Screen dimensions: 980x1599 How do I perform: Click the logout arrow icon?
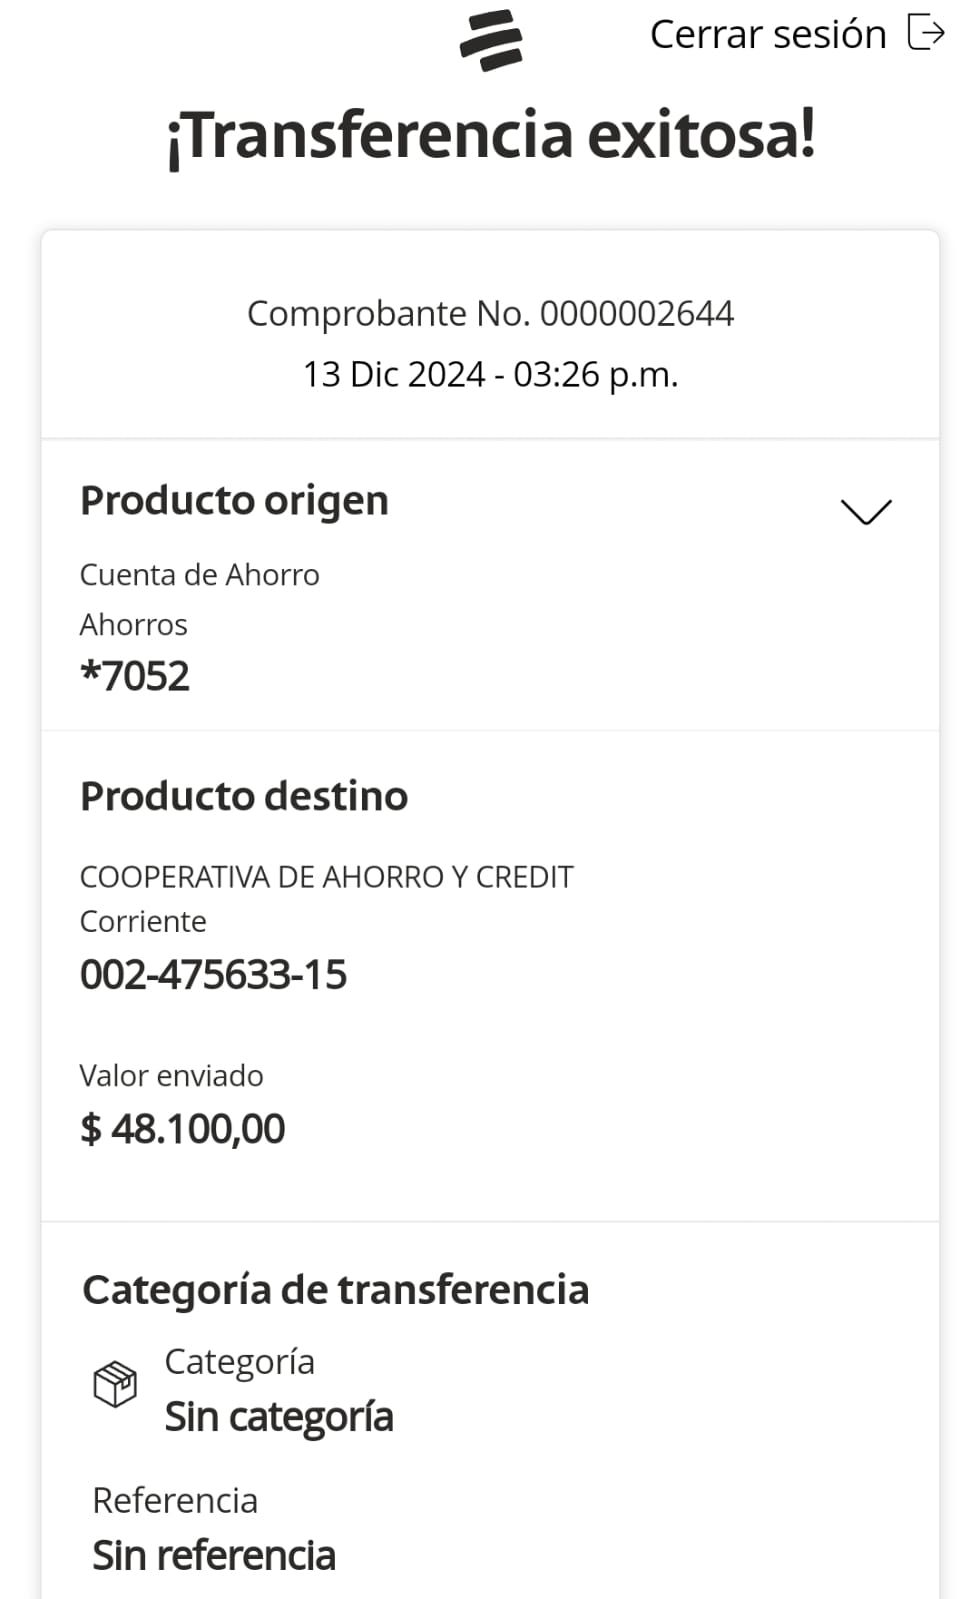tap(926, 33)
